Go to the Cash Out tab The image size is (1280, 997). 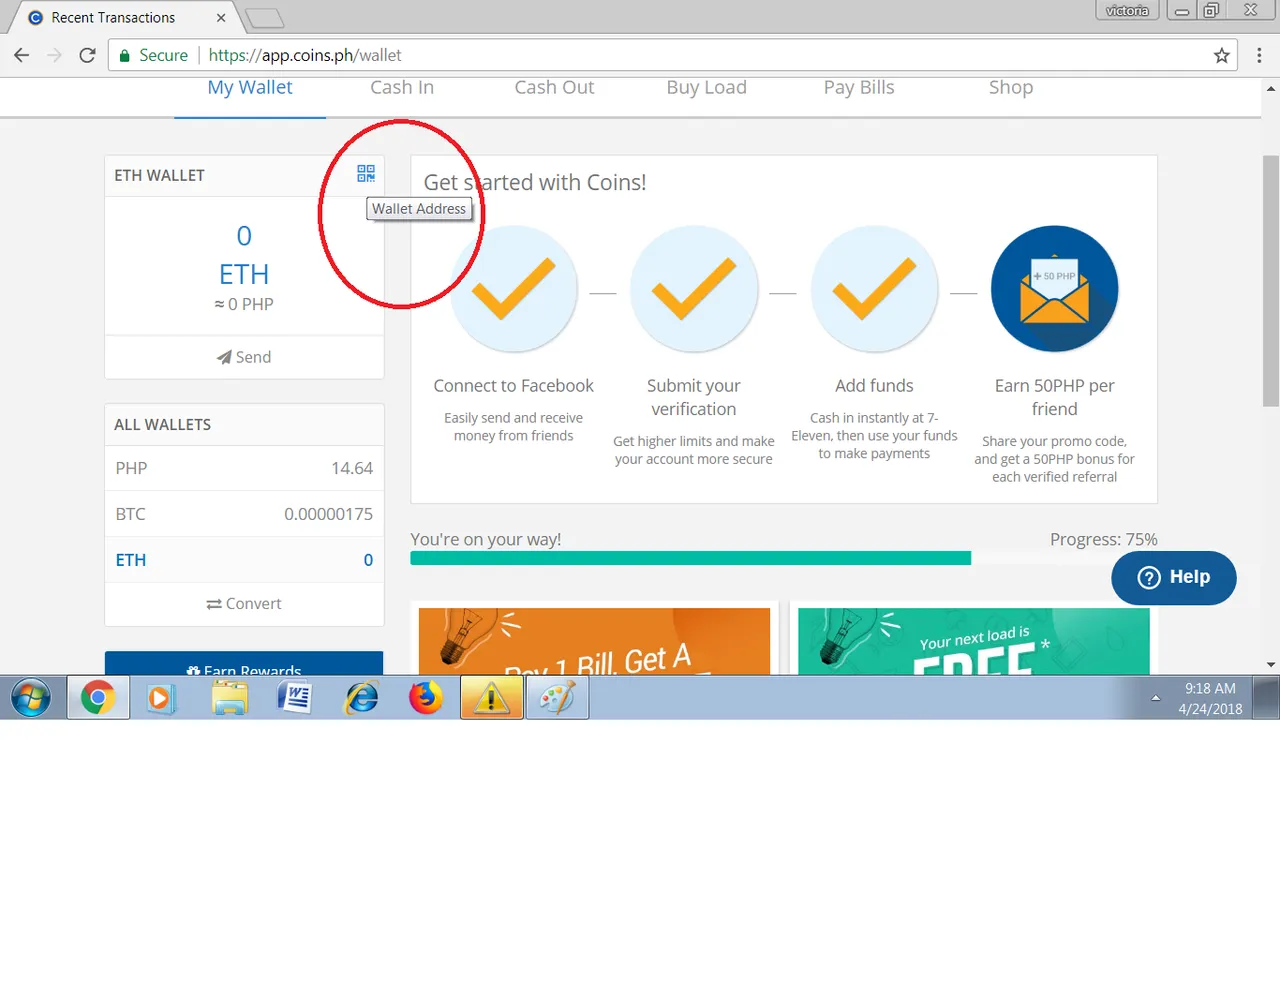pos(554,88)
